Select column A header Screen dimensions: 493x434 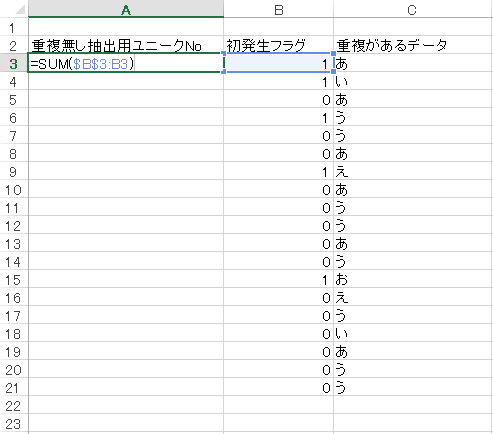pos(126,9)
